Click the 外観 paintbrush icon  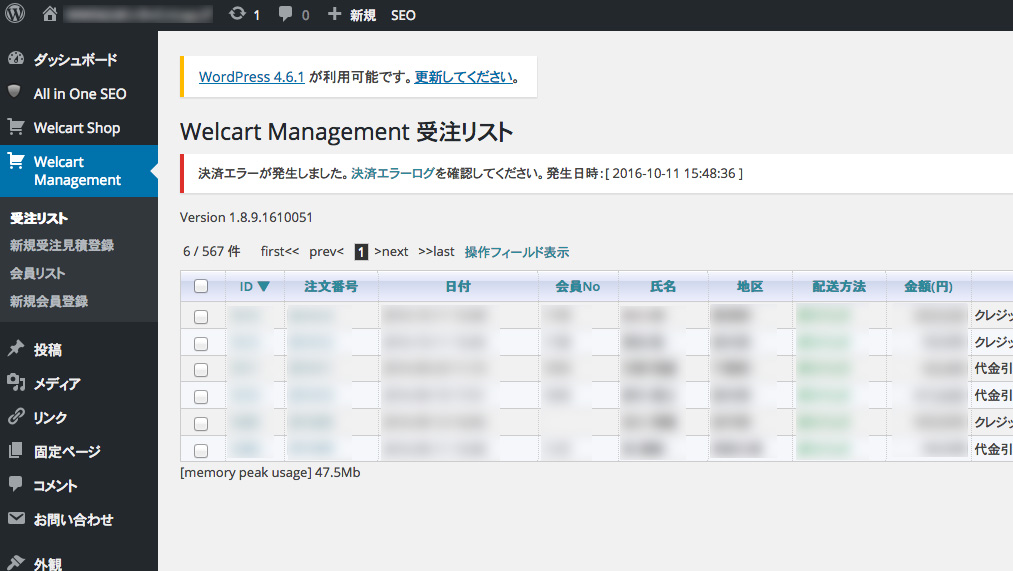[16, 562]
